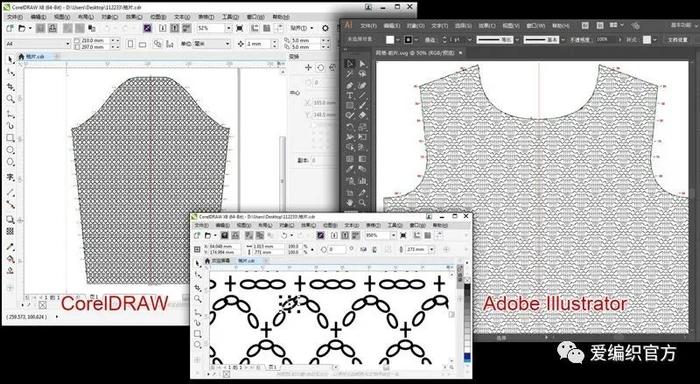Select the Rectangle tool in large CorelDRAW window

point(10,138)
